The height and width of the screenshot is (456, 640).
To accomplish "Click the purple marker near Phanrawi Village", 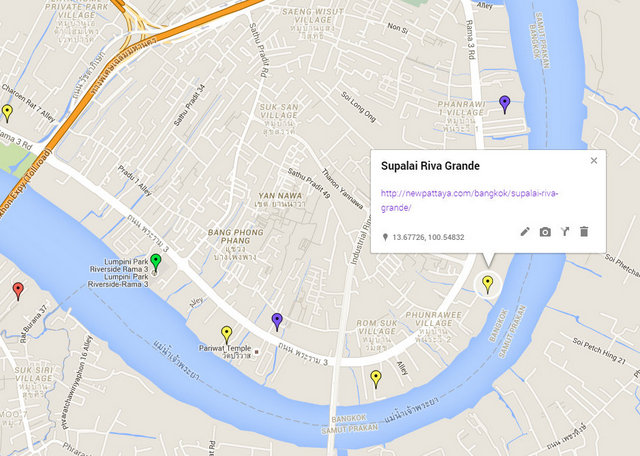I will click(505, 105).
